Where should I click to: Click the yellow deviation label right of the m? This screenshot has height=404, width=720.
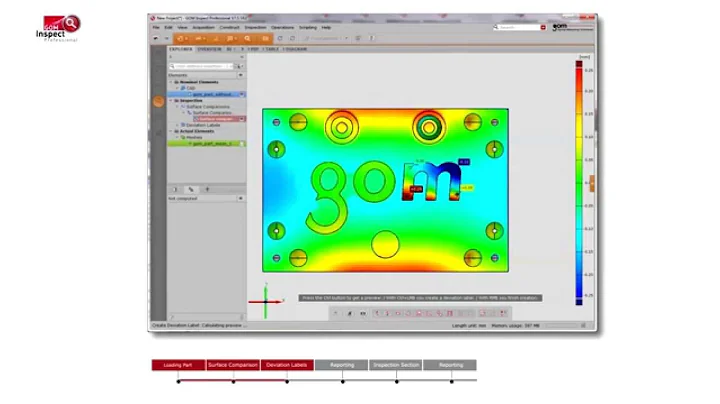(x=467, y=188)
